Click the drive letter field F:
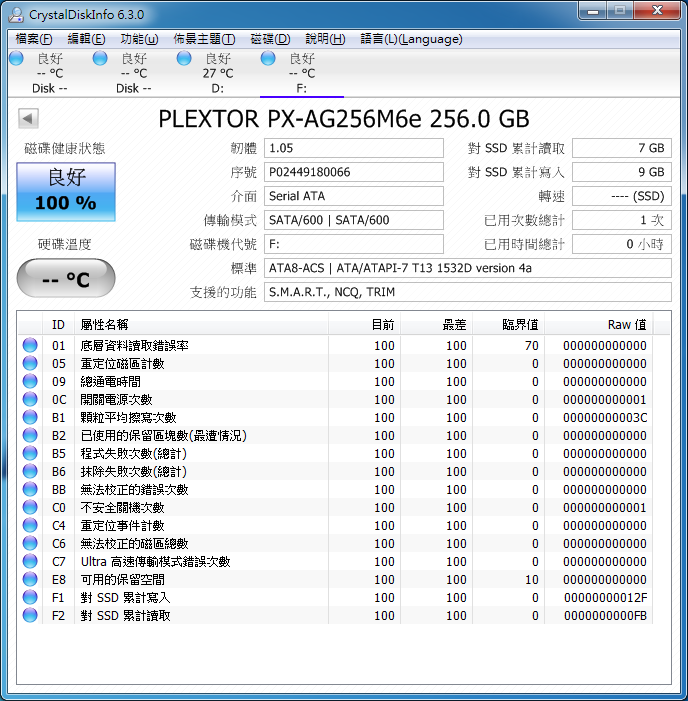This screenshot has height=701, width=688. coord(354,244)
